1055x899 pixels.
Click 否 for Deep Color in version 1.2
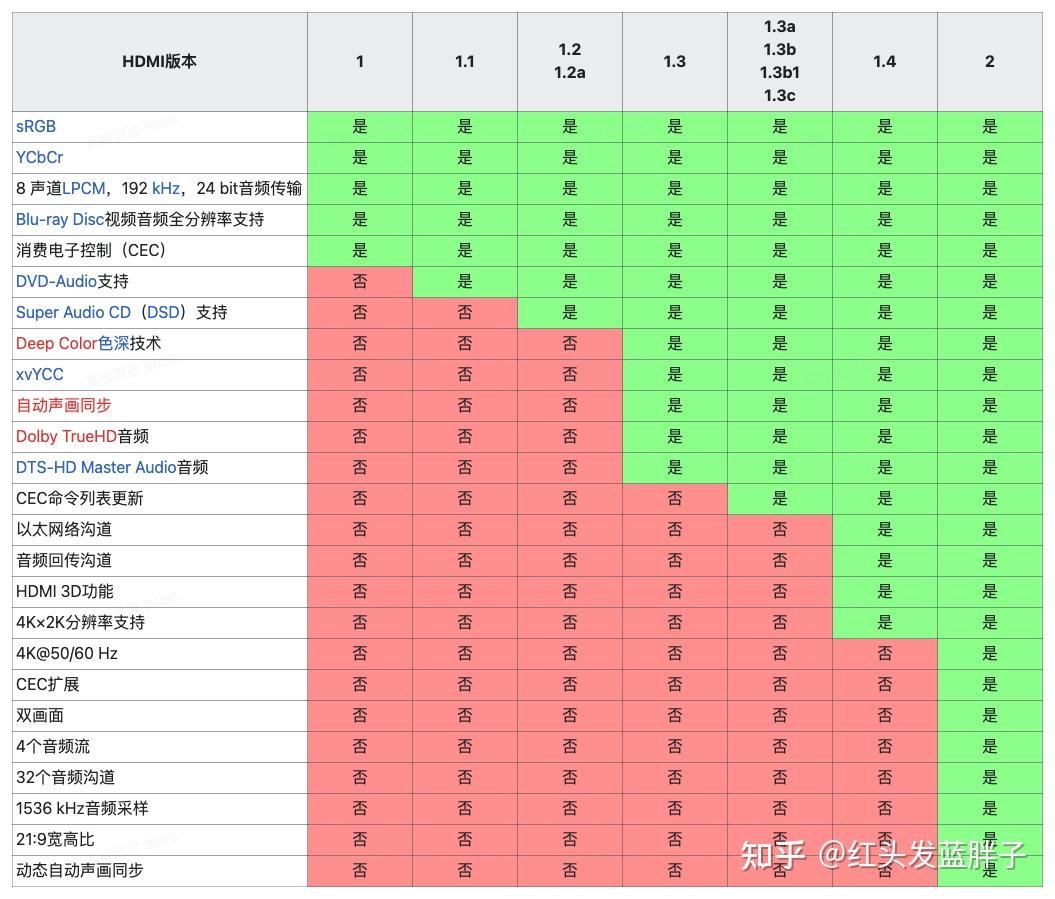(x=570, y=343)
